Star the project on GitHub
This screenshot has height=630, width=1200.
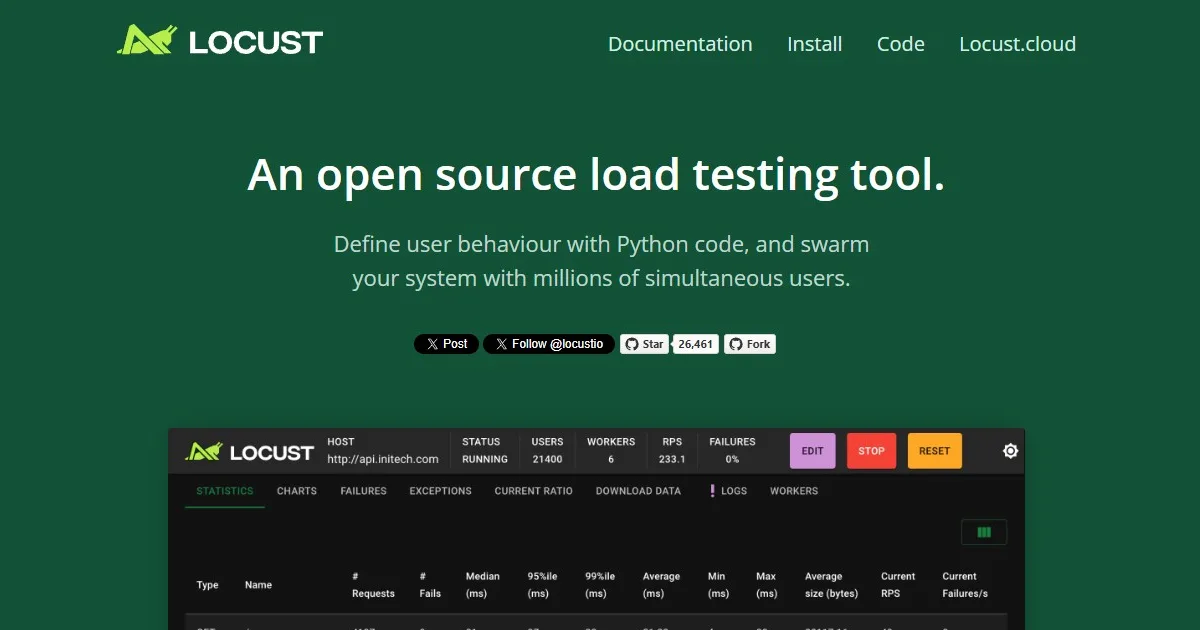[644, 344]
